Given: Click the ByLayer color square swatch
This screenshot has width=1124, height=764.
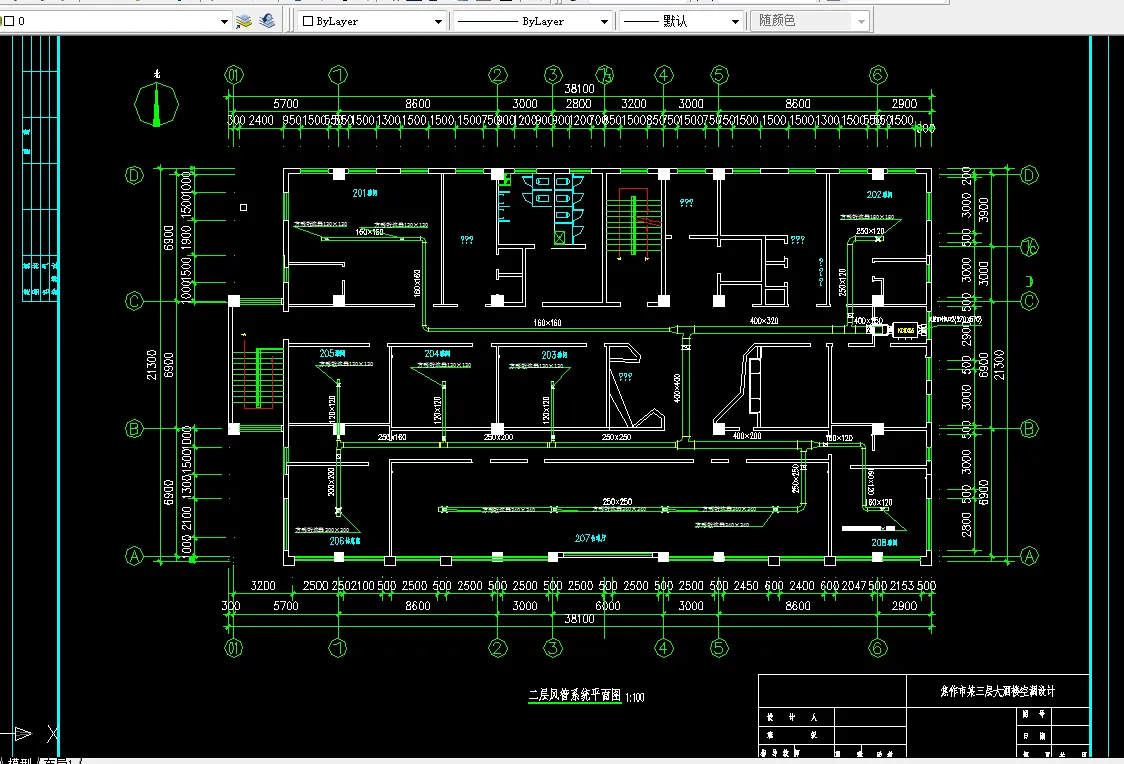Looking at the screenshot, I should pyautogui.click(x=308, y=22).
